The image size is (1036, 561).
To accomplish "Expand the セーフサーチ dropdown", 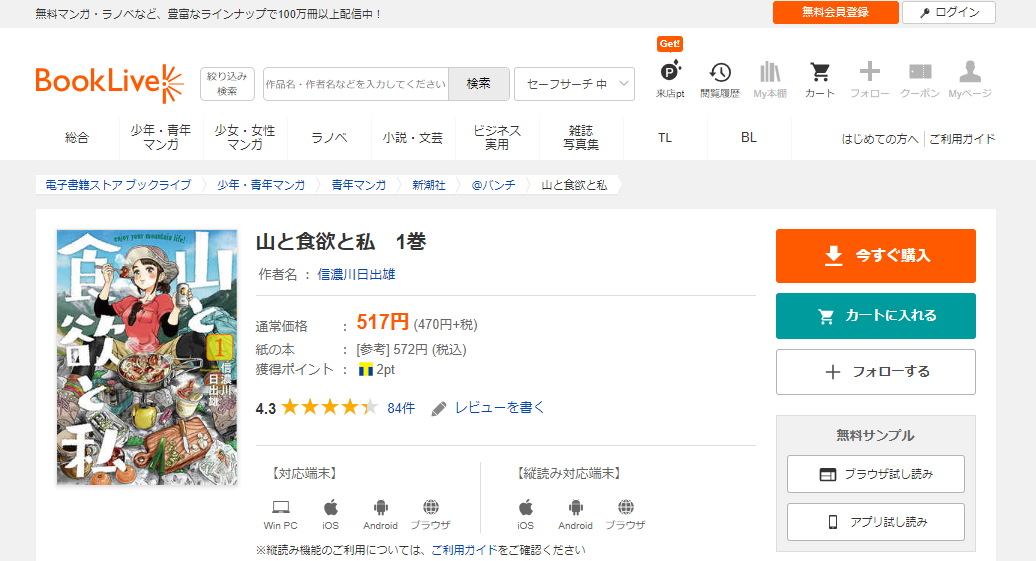I will tap(574, 84).
